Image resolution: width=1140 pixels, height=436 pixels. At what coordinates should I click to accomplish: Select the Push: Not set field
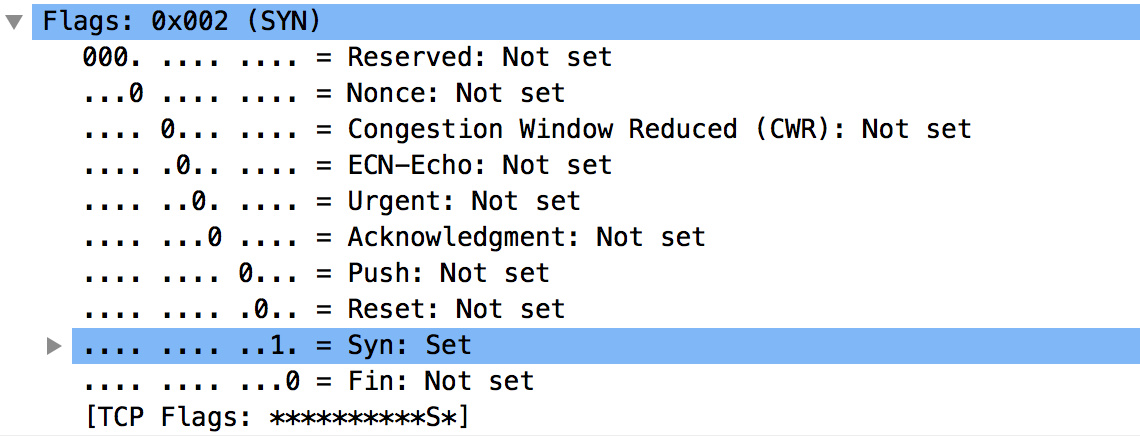click(x=448, y=273)
